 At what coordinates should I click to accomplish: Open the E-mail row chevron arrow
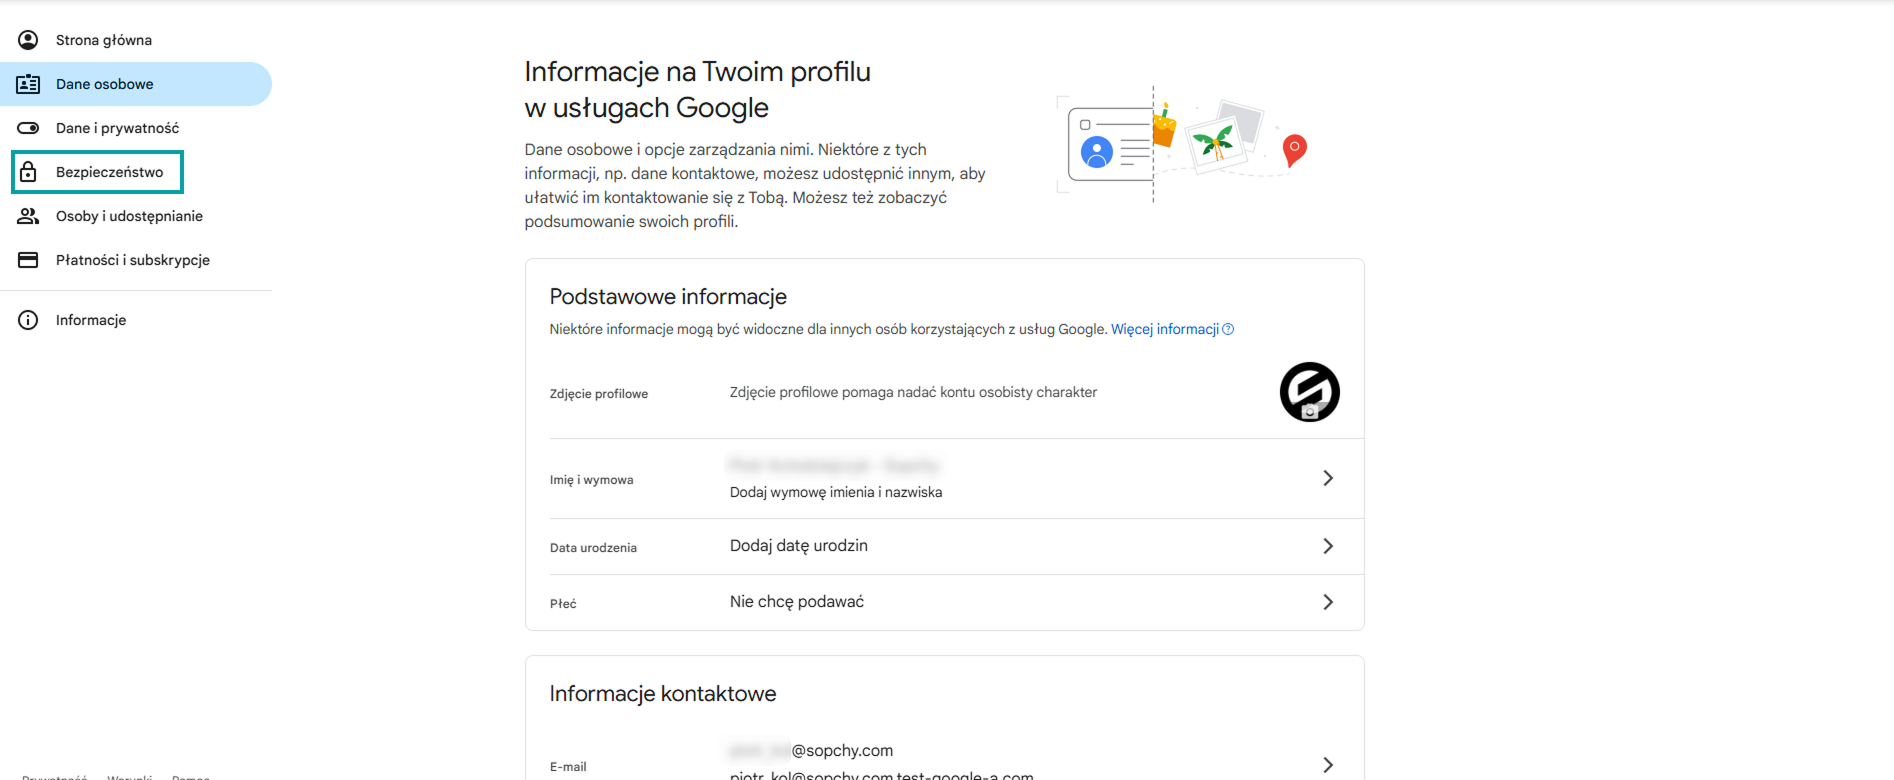[1328, 765]
